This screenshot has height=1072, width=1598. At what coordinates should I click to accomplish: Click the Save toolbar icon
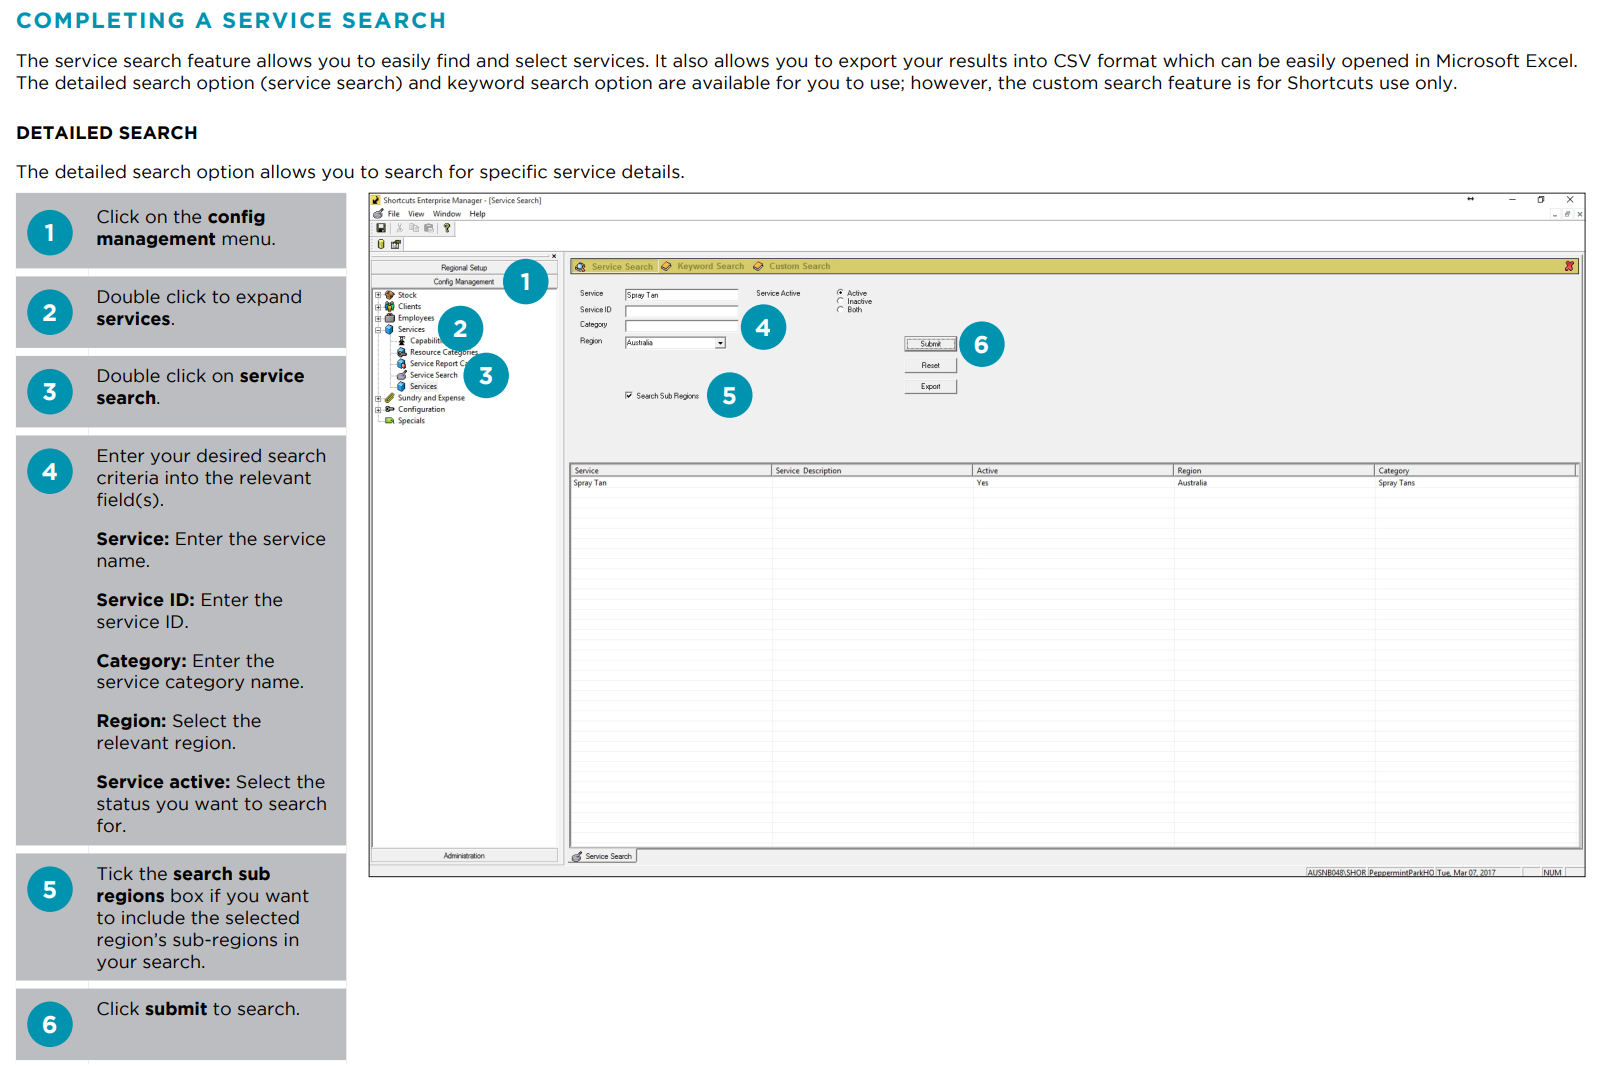pyautogui.click(x=381, y=228)
